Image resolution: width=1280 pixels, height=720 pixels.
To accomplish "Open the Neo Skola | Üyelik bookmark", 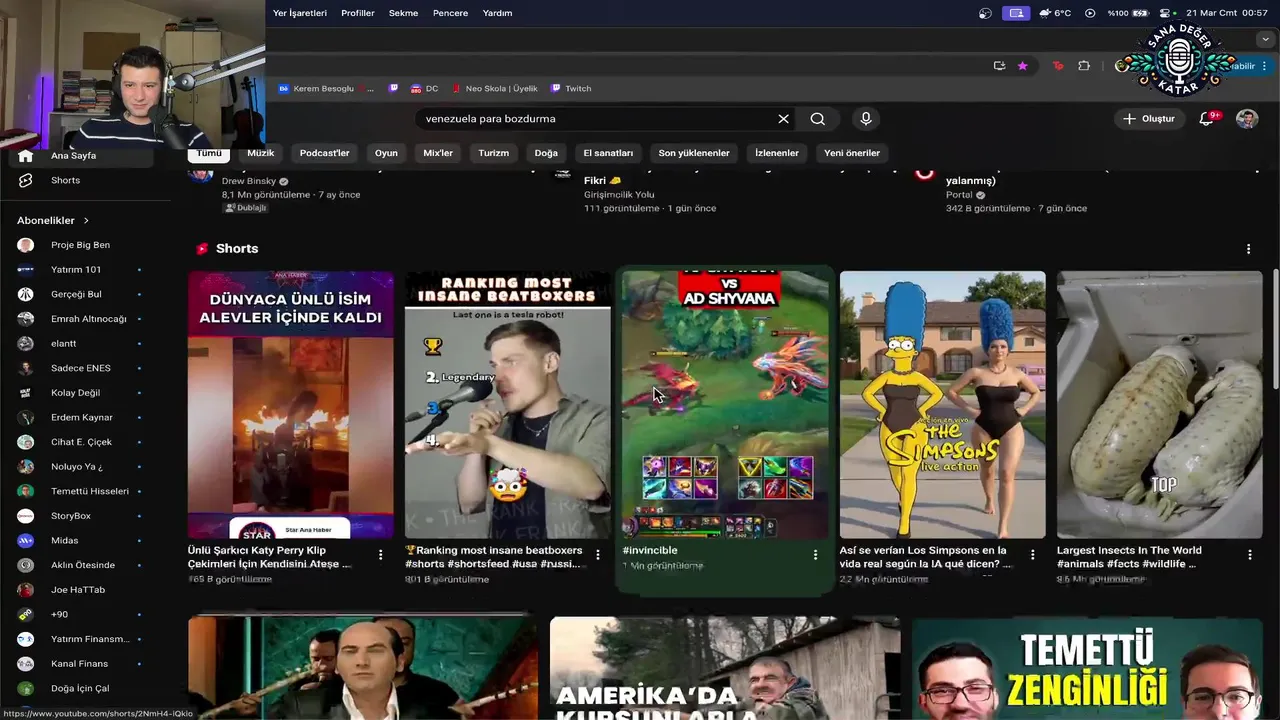I will point(494,89).
